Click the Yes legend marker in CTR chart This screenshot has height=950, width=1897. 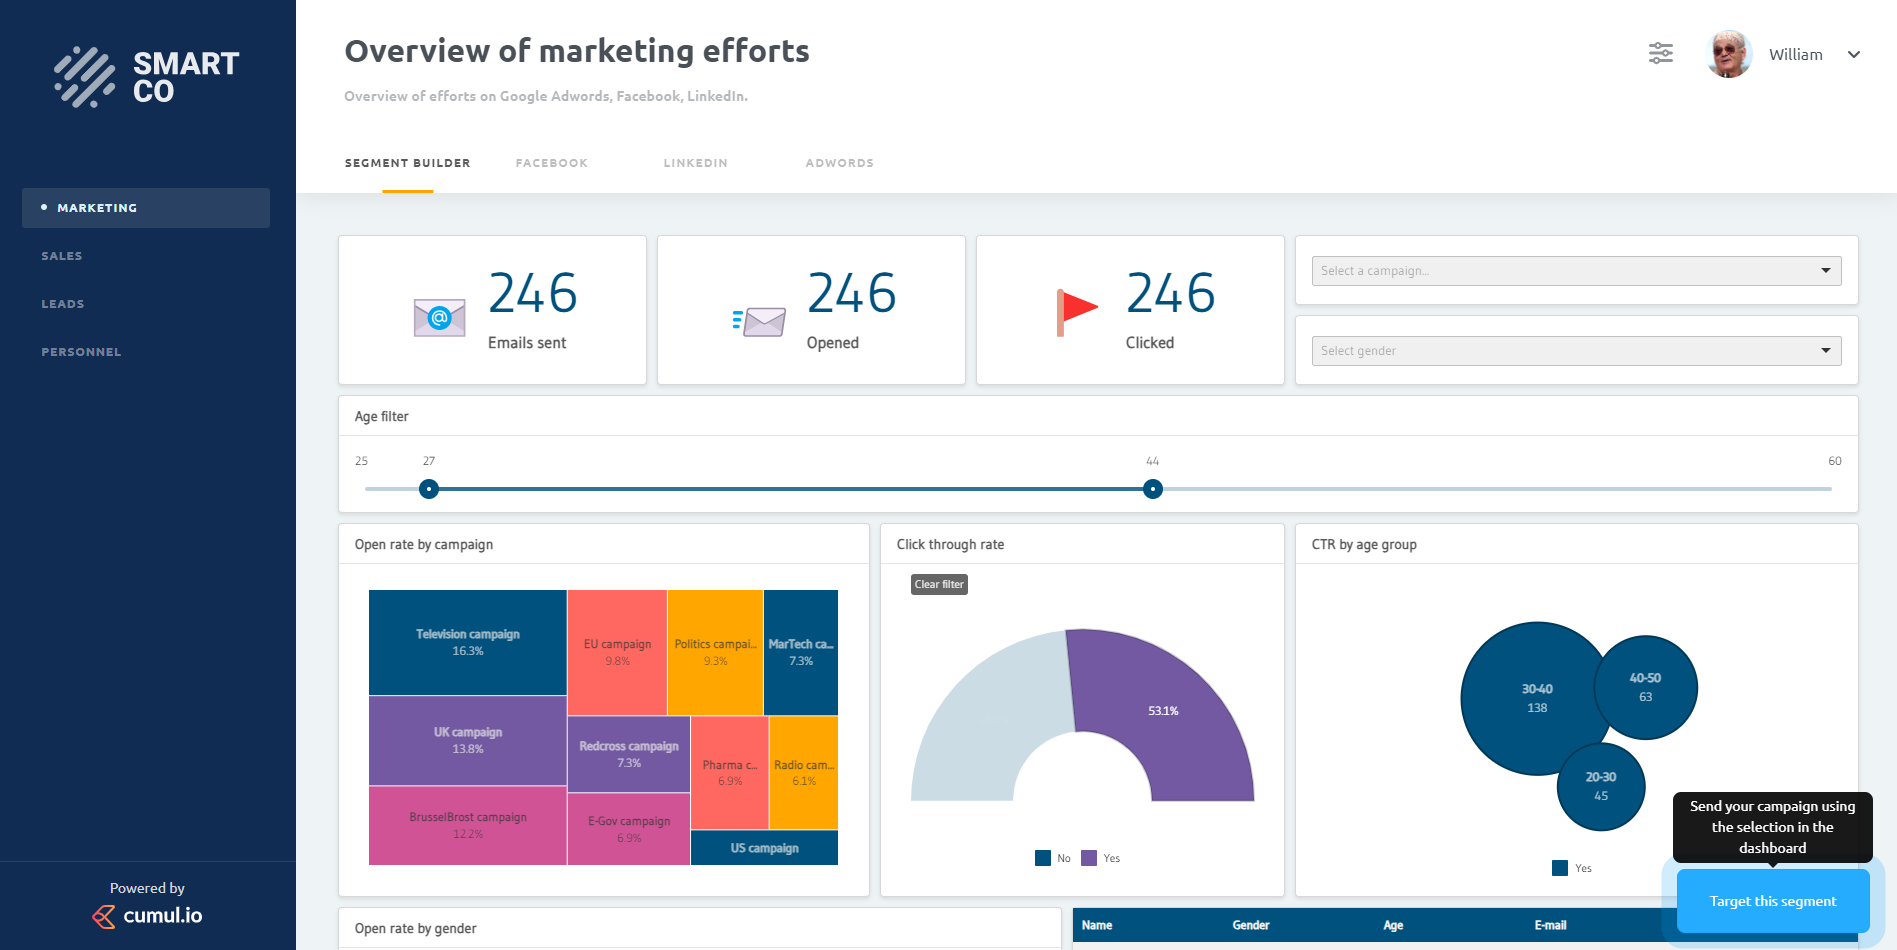[1560, 868]
